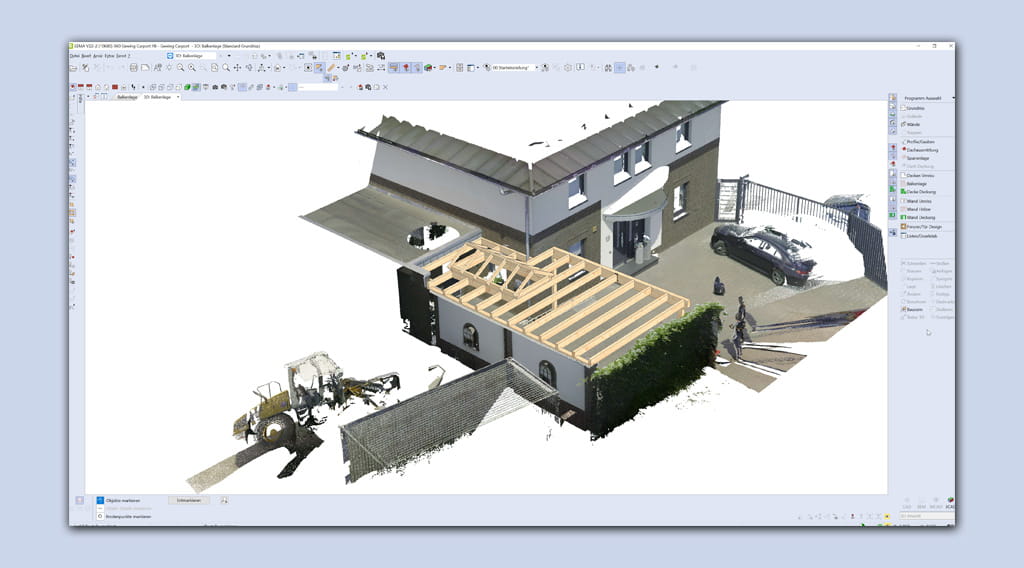1024x568 pixels.
Task: Open the Programm Auswahl dropdown
Action: [928, 98]
